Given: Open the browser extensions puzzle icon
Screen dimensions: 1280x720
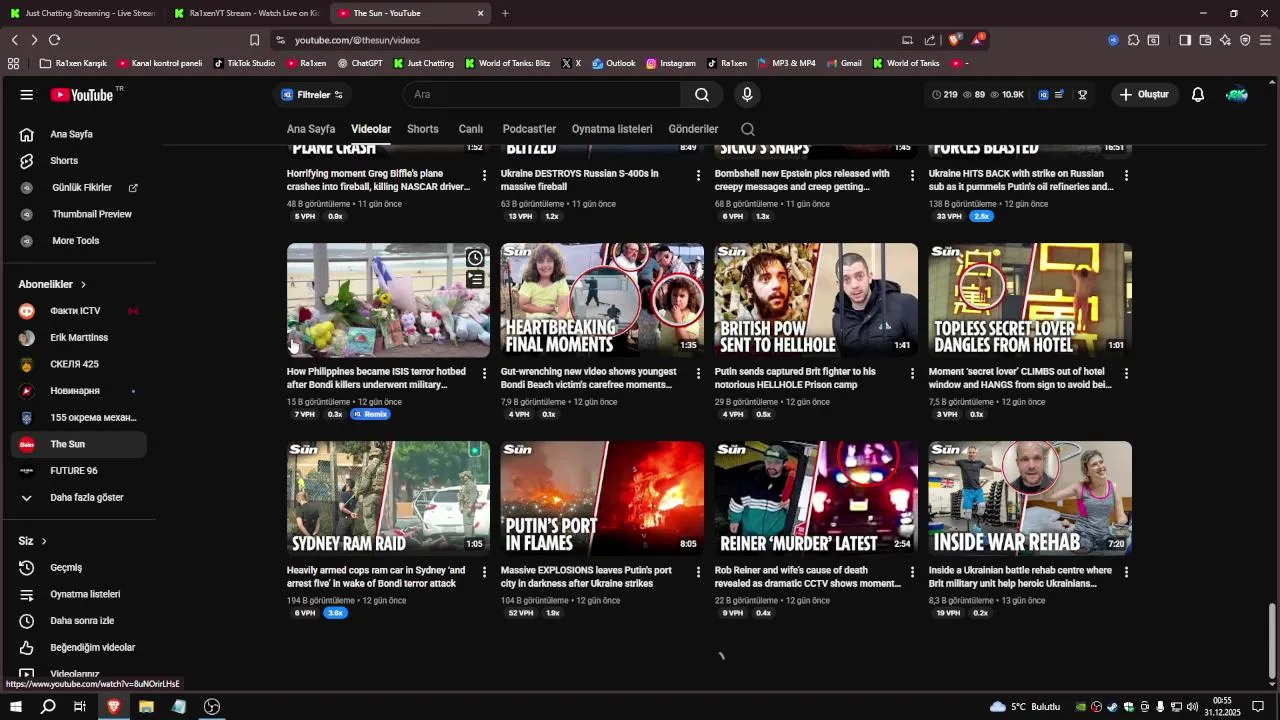Looking at the screenshot, I should coord(1133,40).
